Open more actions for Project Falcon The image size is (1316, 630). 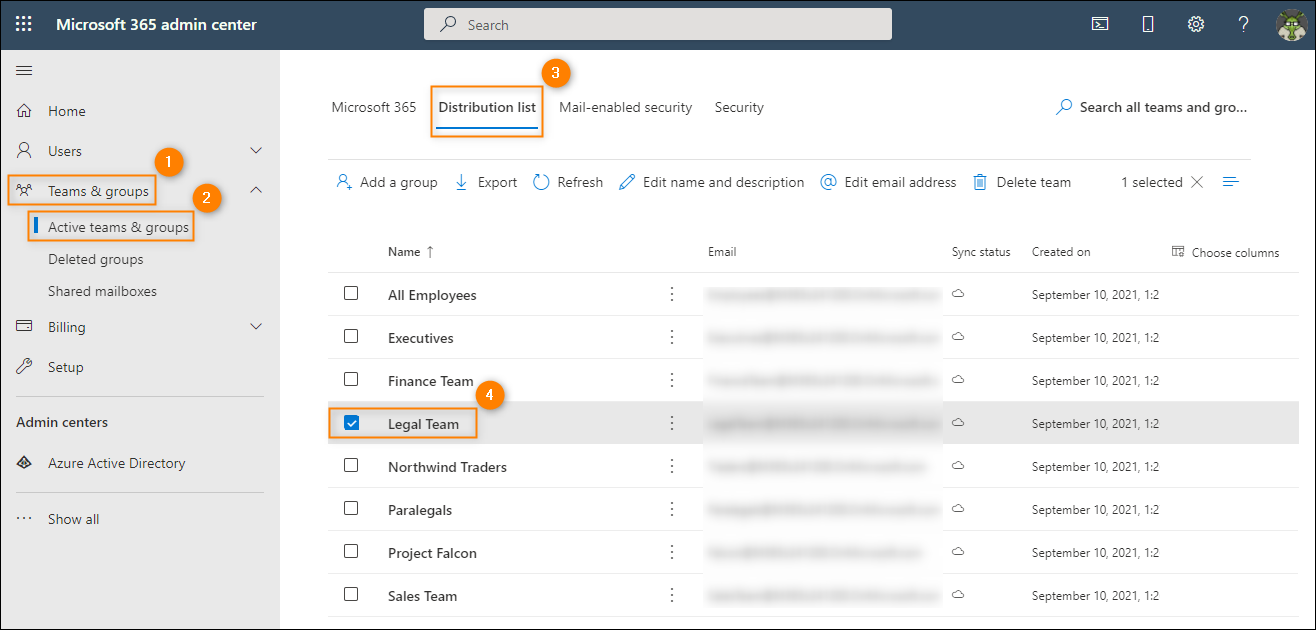672,552
